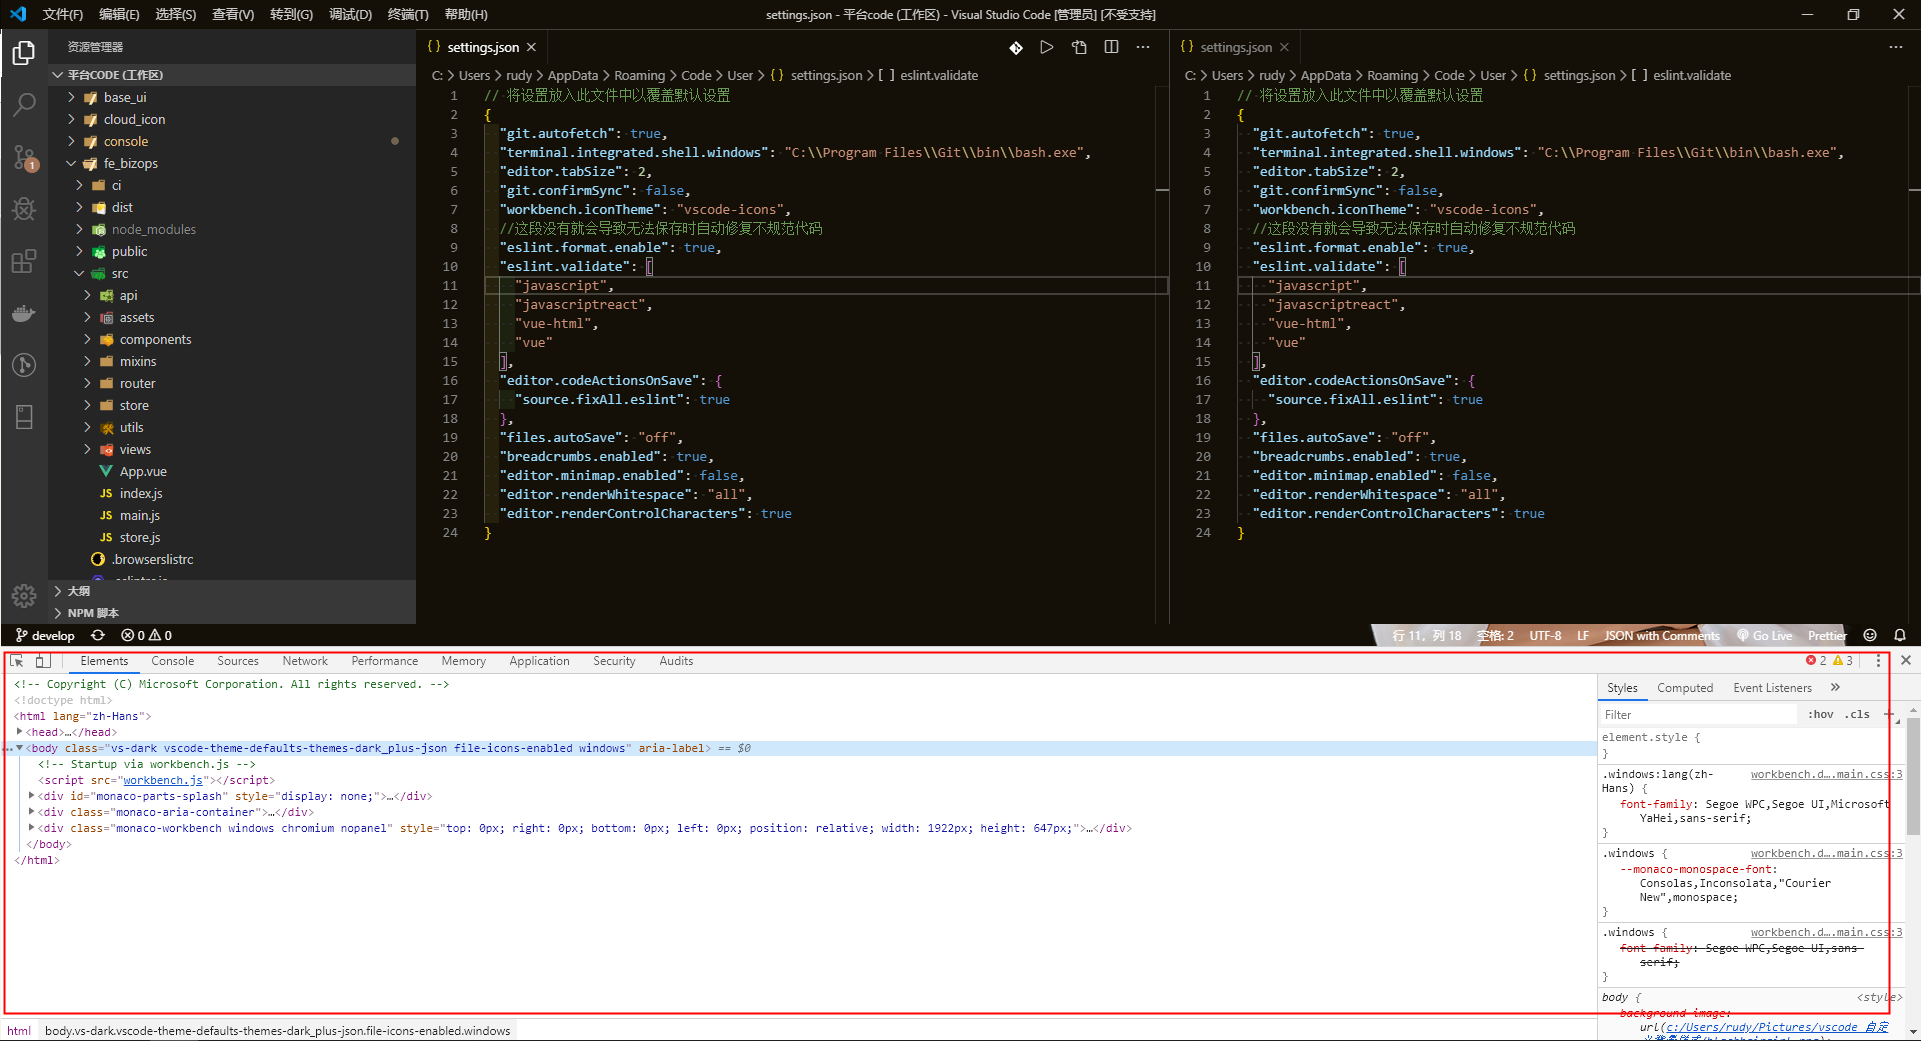Open the notifications bell in status bar
The image size is (1921, 1041).
1901,635
